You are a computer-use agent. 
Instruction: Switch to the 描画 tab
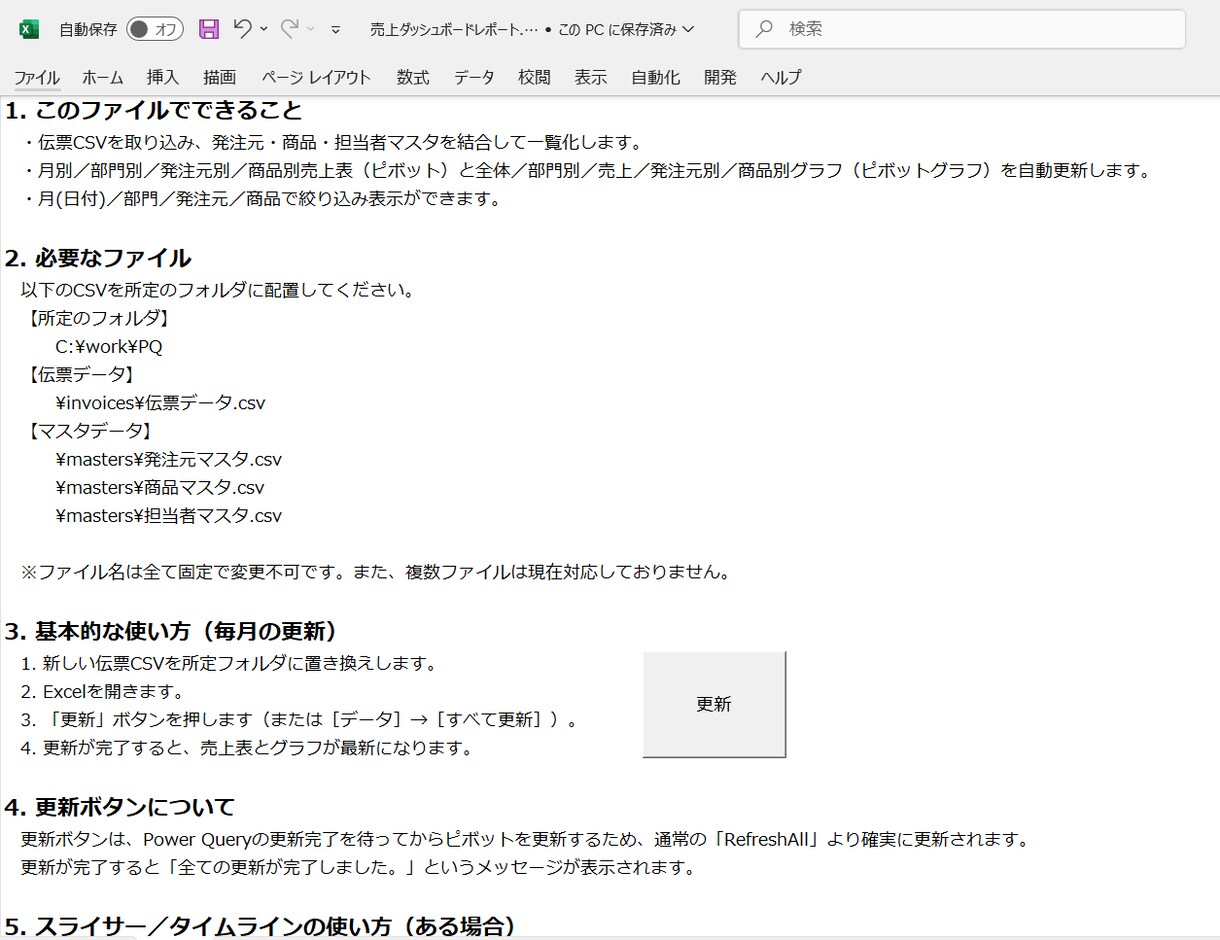pyautogui.click(x=220, y=77)
